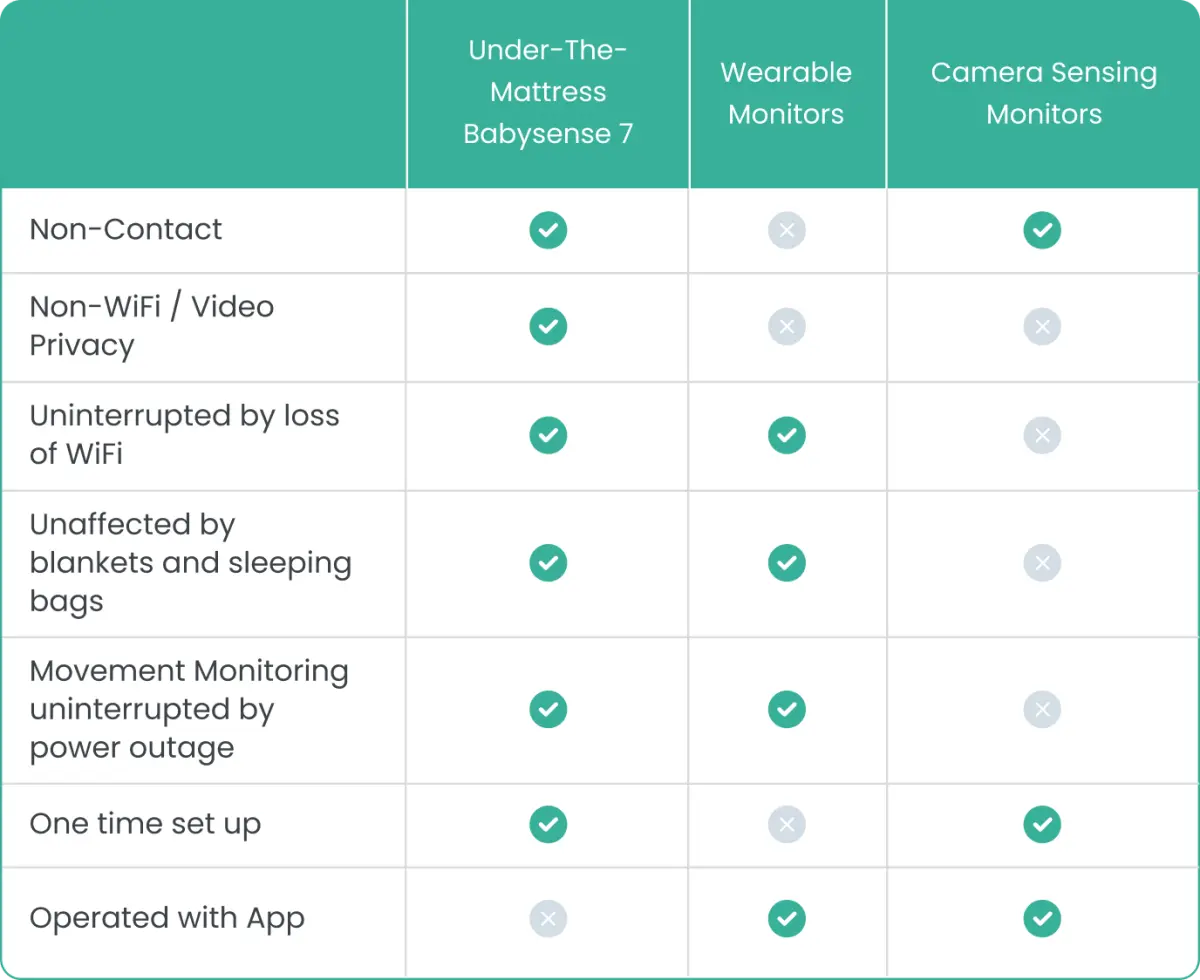Click Wearable Monitors loss of WiFi checkmark
The width and height of the screenshot is (1200, 980).
(786, 435)
